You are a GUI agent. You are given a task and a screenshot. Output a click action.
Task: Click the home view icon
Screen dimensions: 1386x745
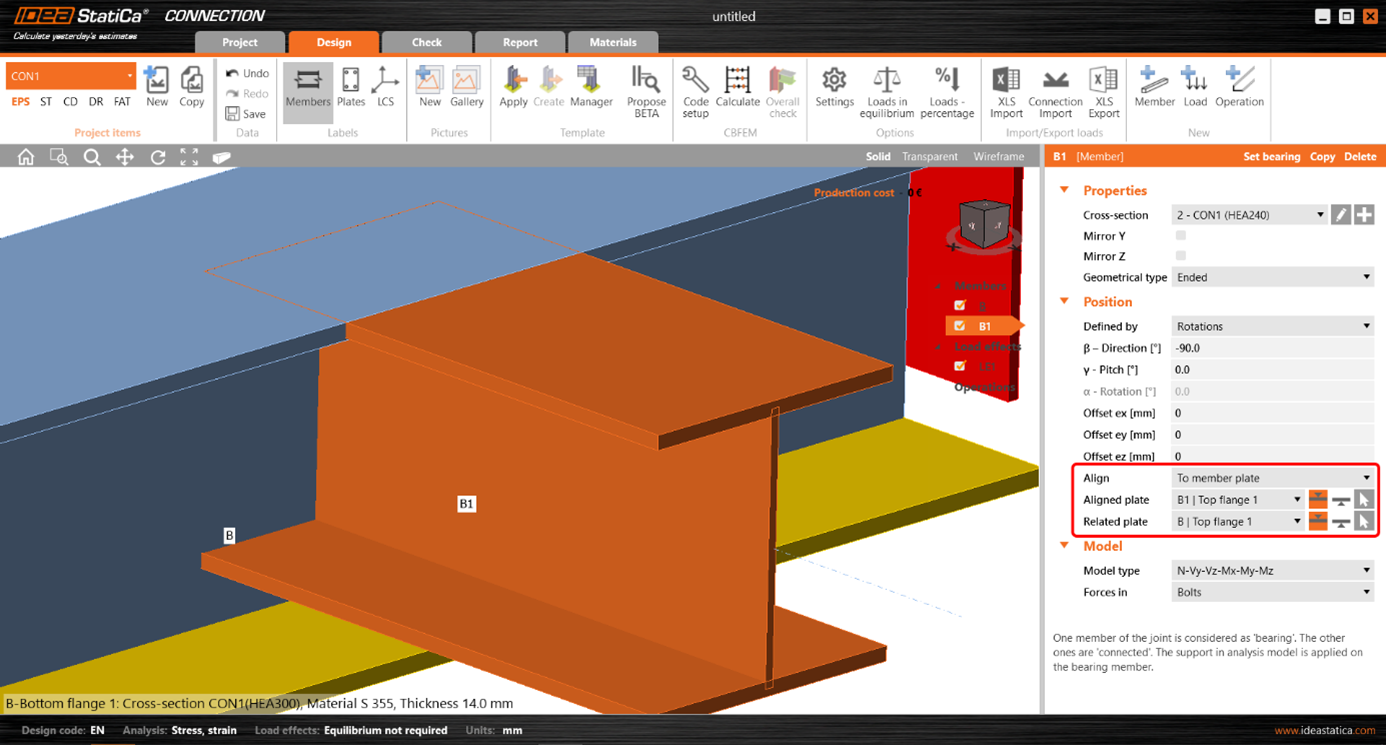click(x=26, y=157)
